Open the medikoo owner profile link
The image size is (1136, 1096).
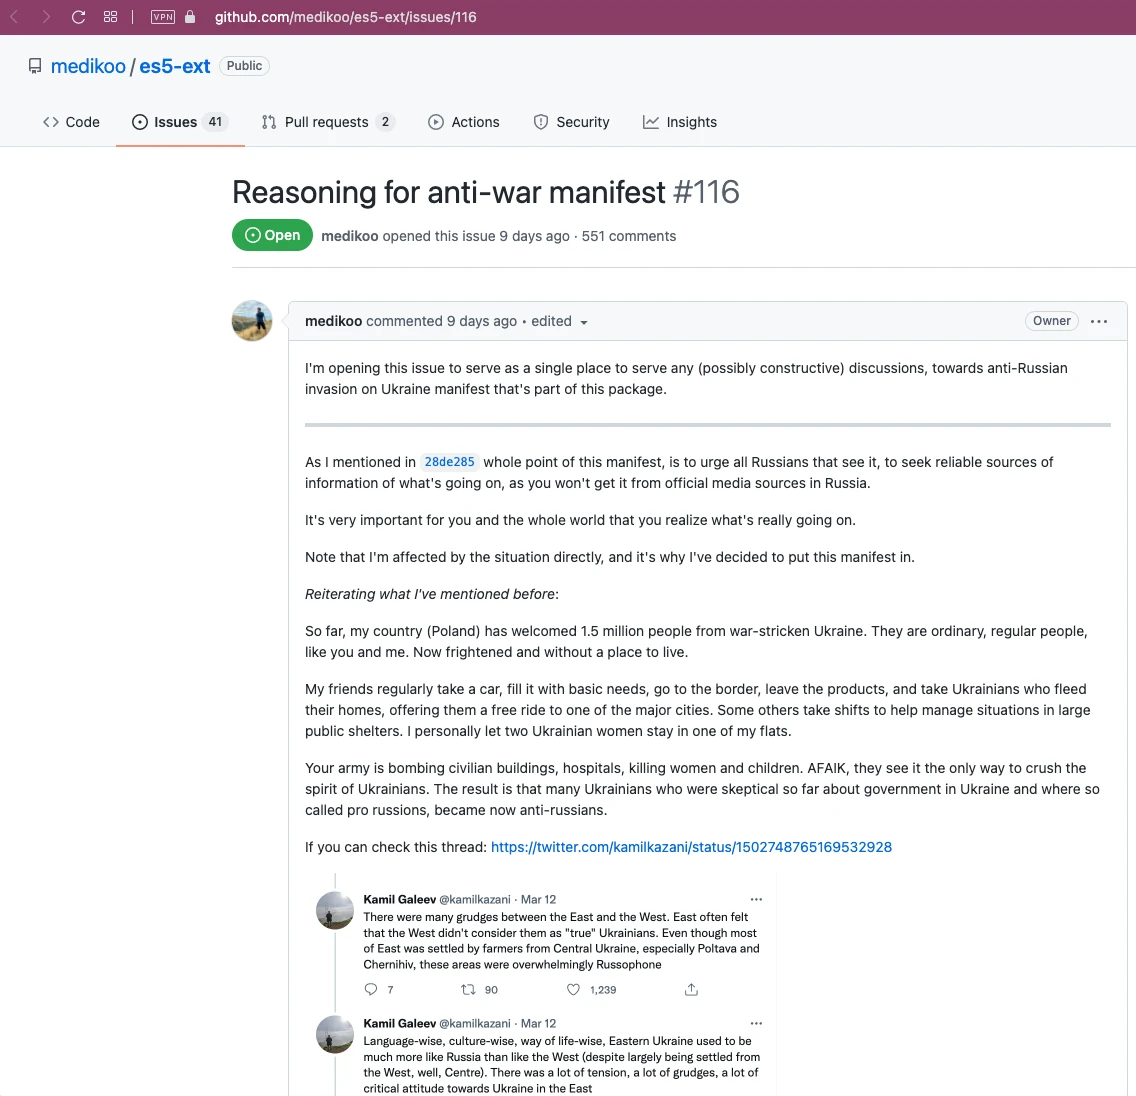[88, 66]
